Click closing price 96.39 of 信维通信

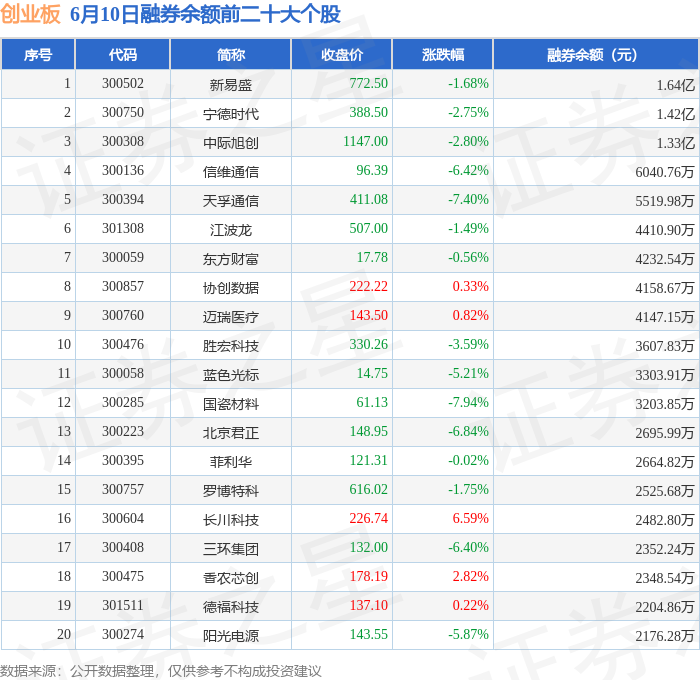372,170
